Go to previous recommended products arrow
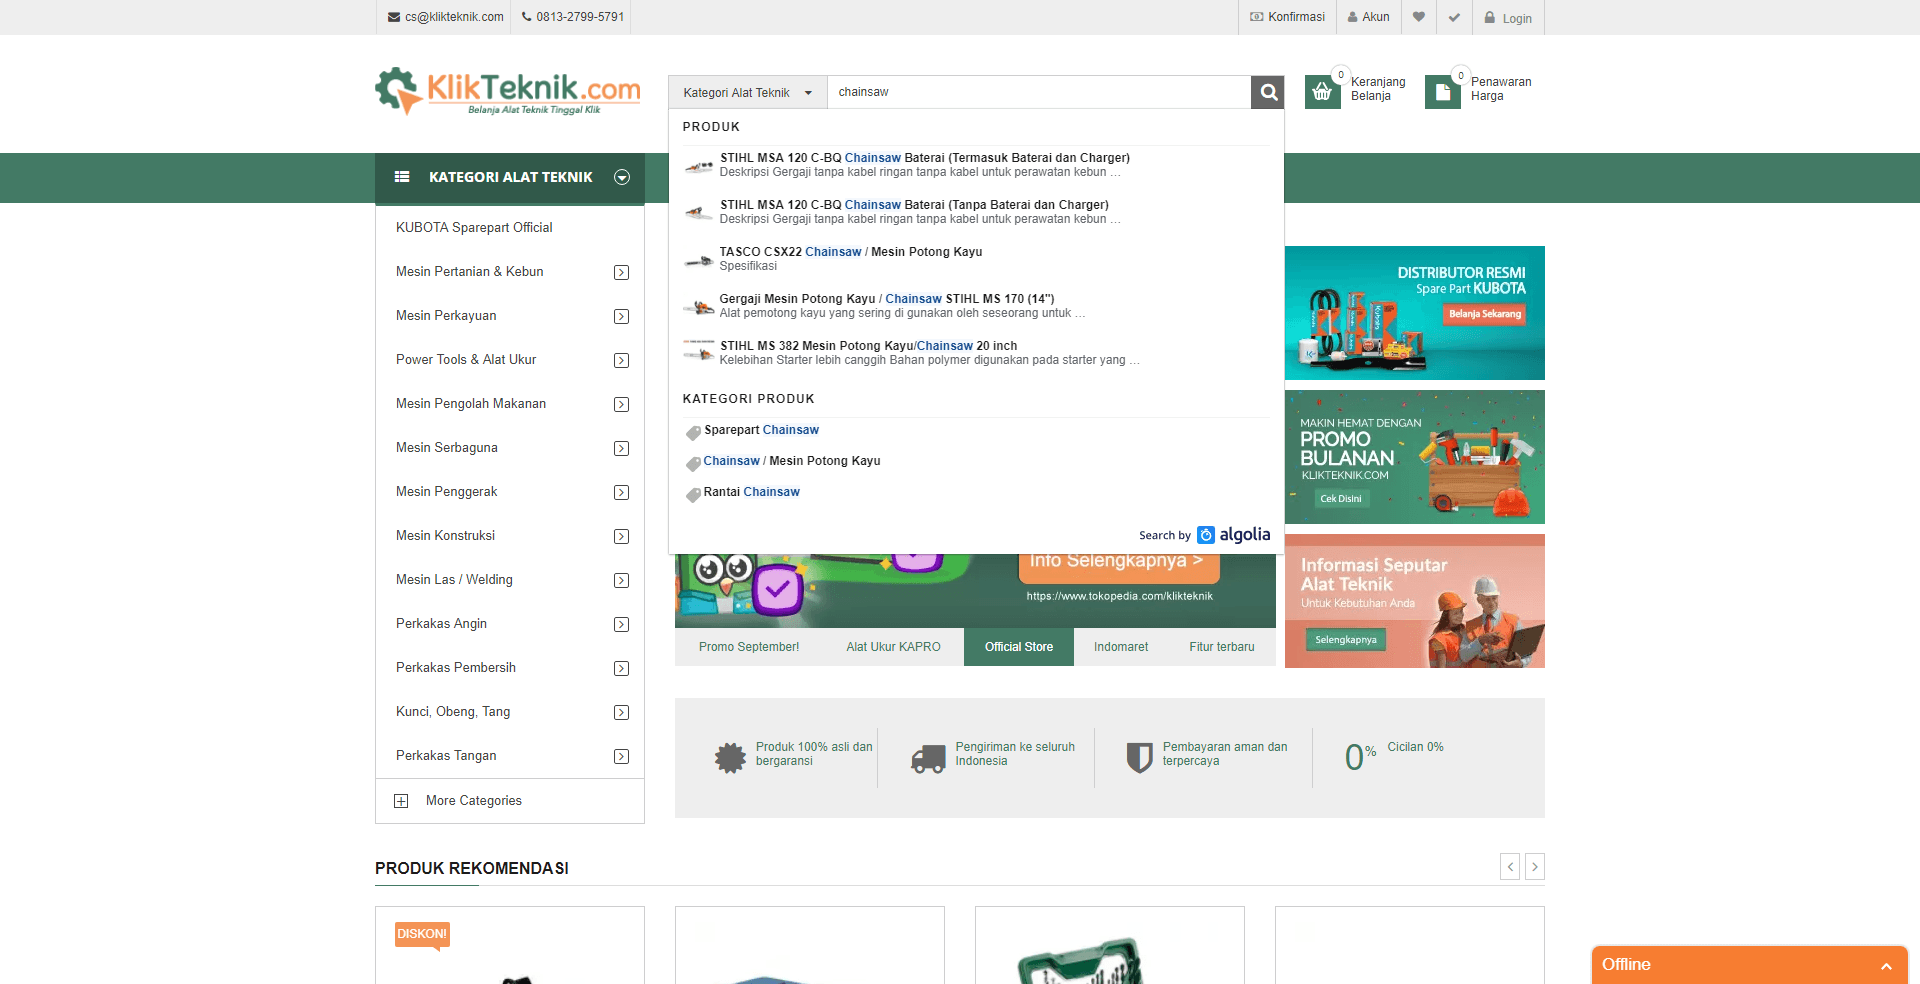Screen dimensions: 1920x984 point(1510,867)
